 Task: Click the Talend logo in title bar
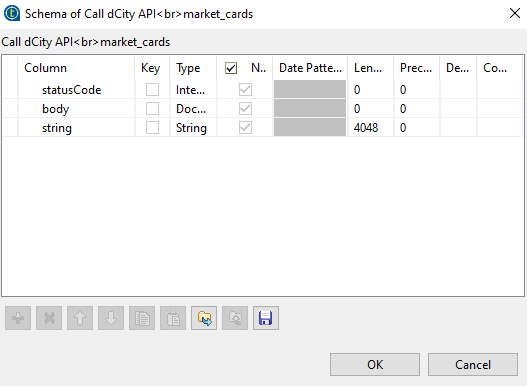click(x=12, y=13)
